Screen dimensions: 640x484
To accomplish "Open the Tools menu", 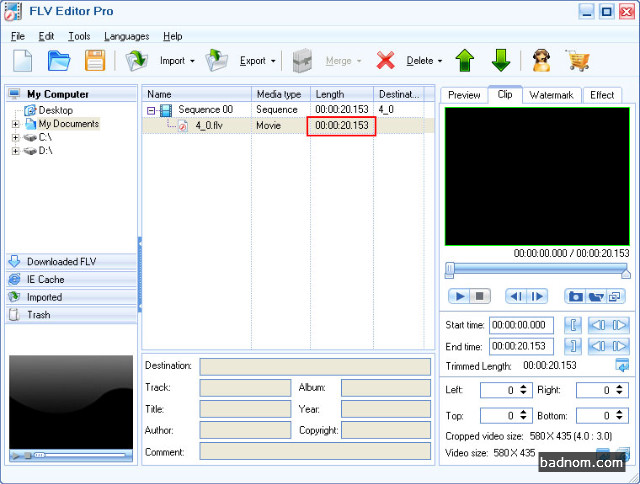I will 79,36.
